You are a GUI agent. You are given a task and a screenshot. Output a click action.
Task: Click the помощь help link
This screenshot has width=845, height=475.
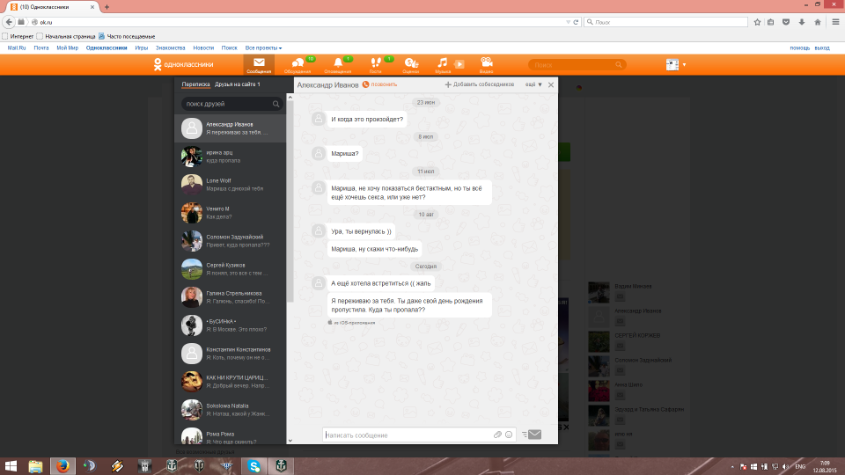point(800,48)
